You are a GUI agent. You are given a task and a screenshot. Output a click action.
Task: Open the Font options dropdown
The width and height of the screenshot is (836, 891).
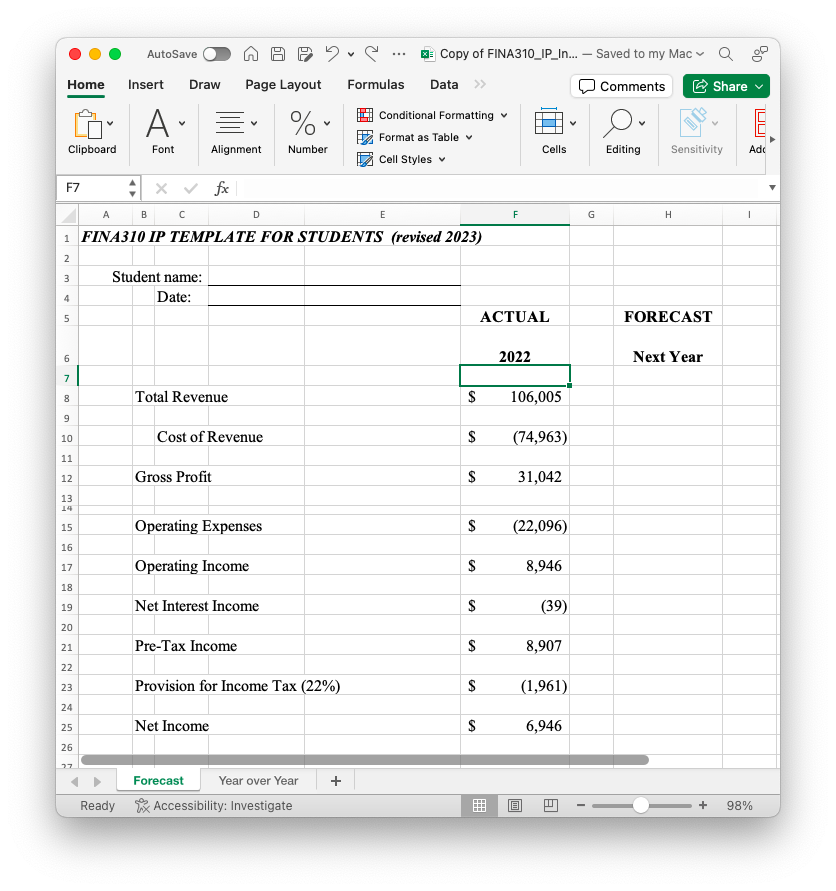point(181,123)
